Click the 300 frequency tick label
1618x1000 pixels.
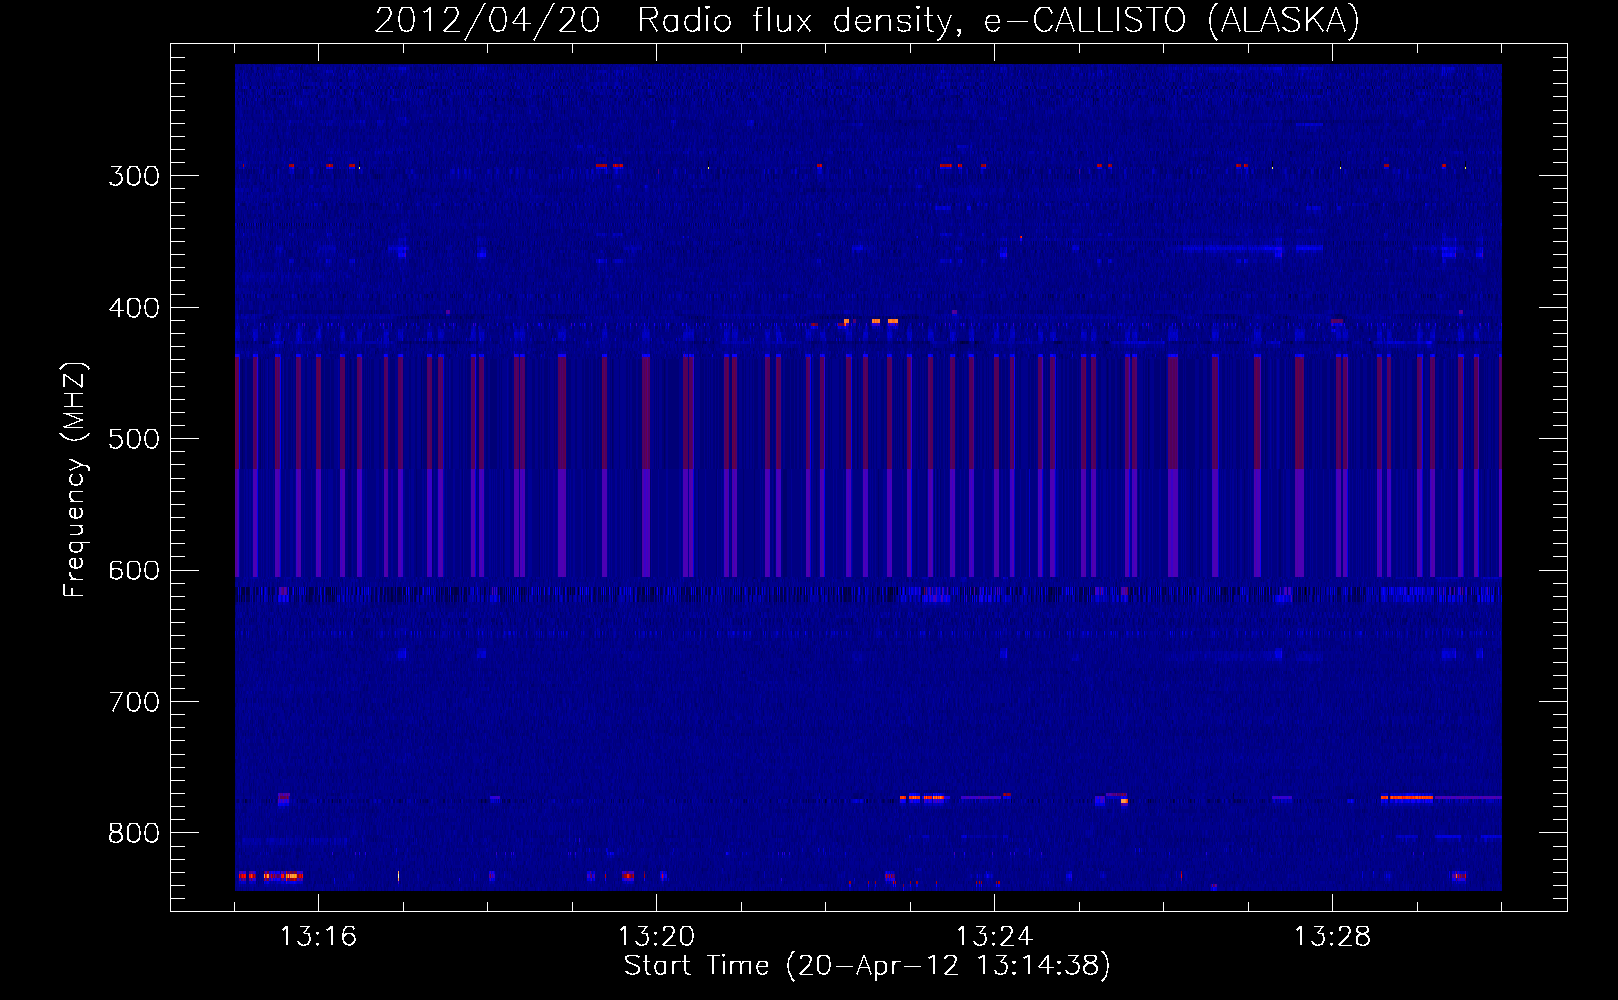point(134,176)
